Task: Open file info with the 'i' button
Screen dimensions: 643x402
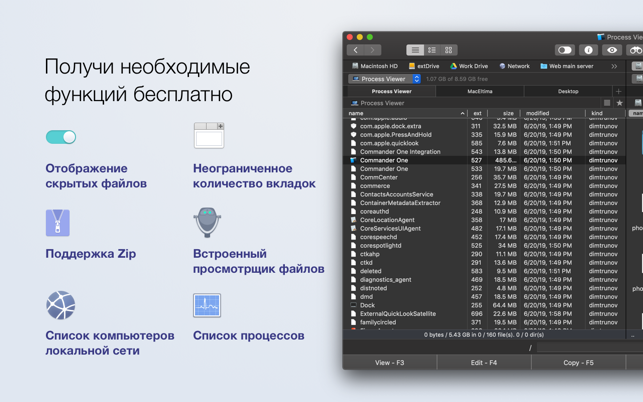Action: 588,50
